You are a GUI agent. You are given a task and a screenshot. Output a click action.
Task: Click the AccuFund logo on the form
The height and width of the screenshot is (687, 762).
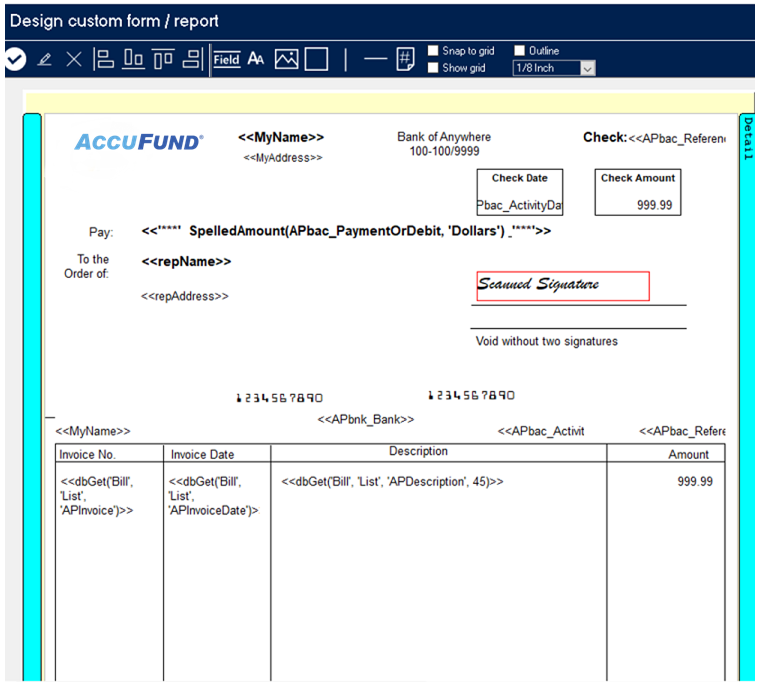(139, 142)
